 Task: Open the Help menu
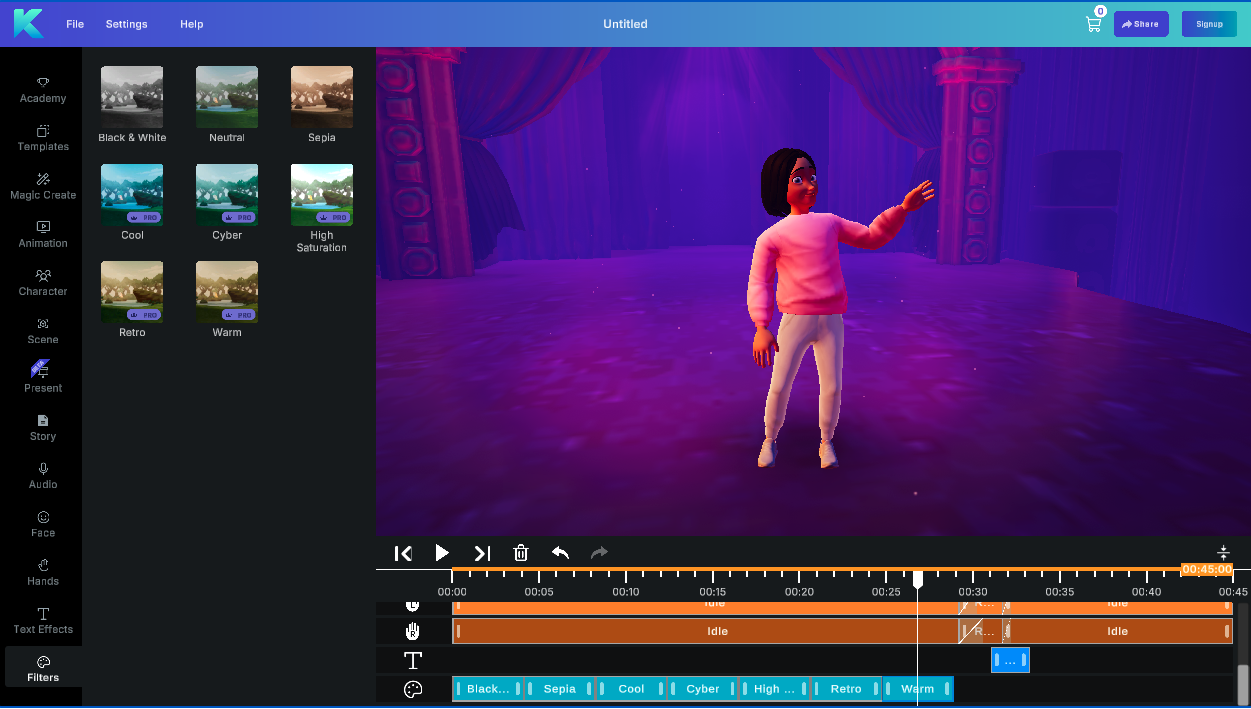[191, 23]
